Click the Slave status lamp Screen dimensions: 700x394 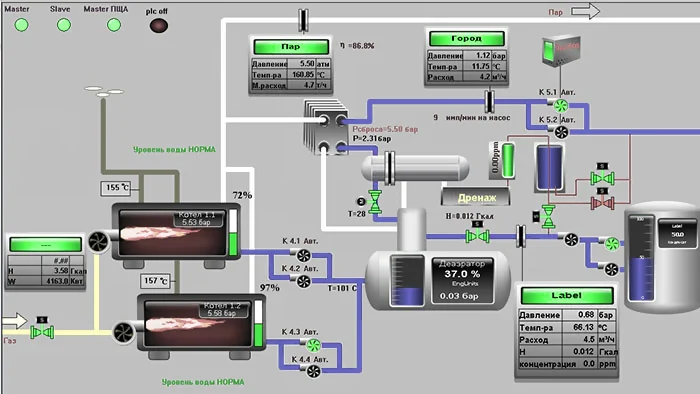click(x=64, y=25)
